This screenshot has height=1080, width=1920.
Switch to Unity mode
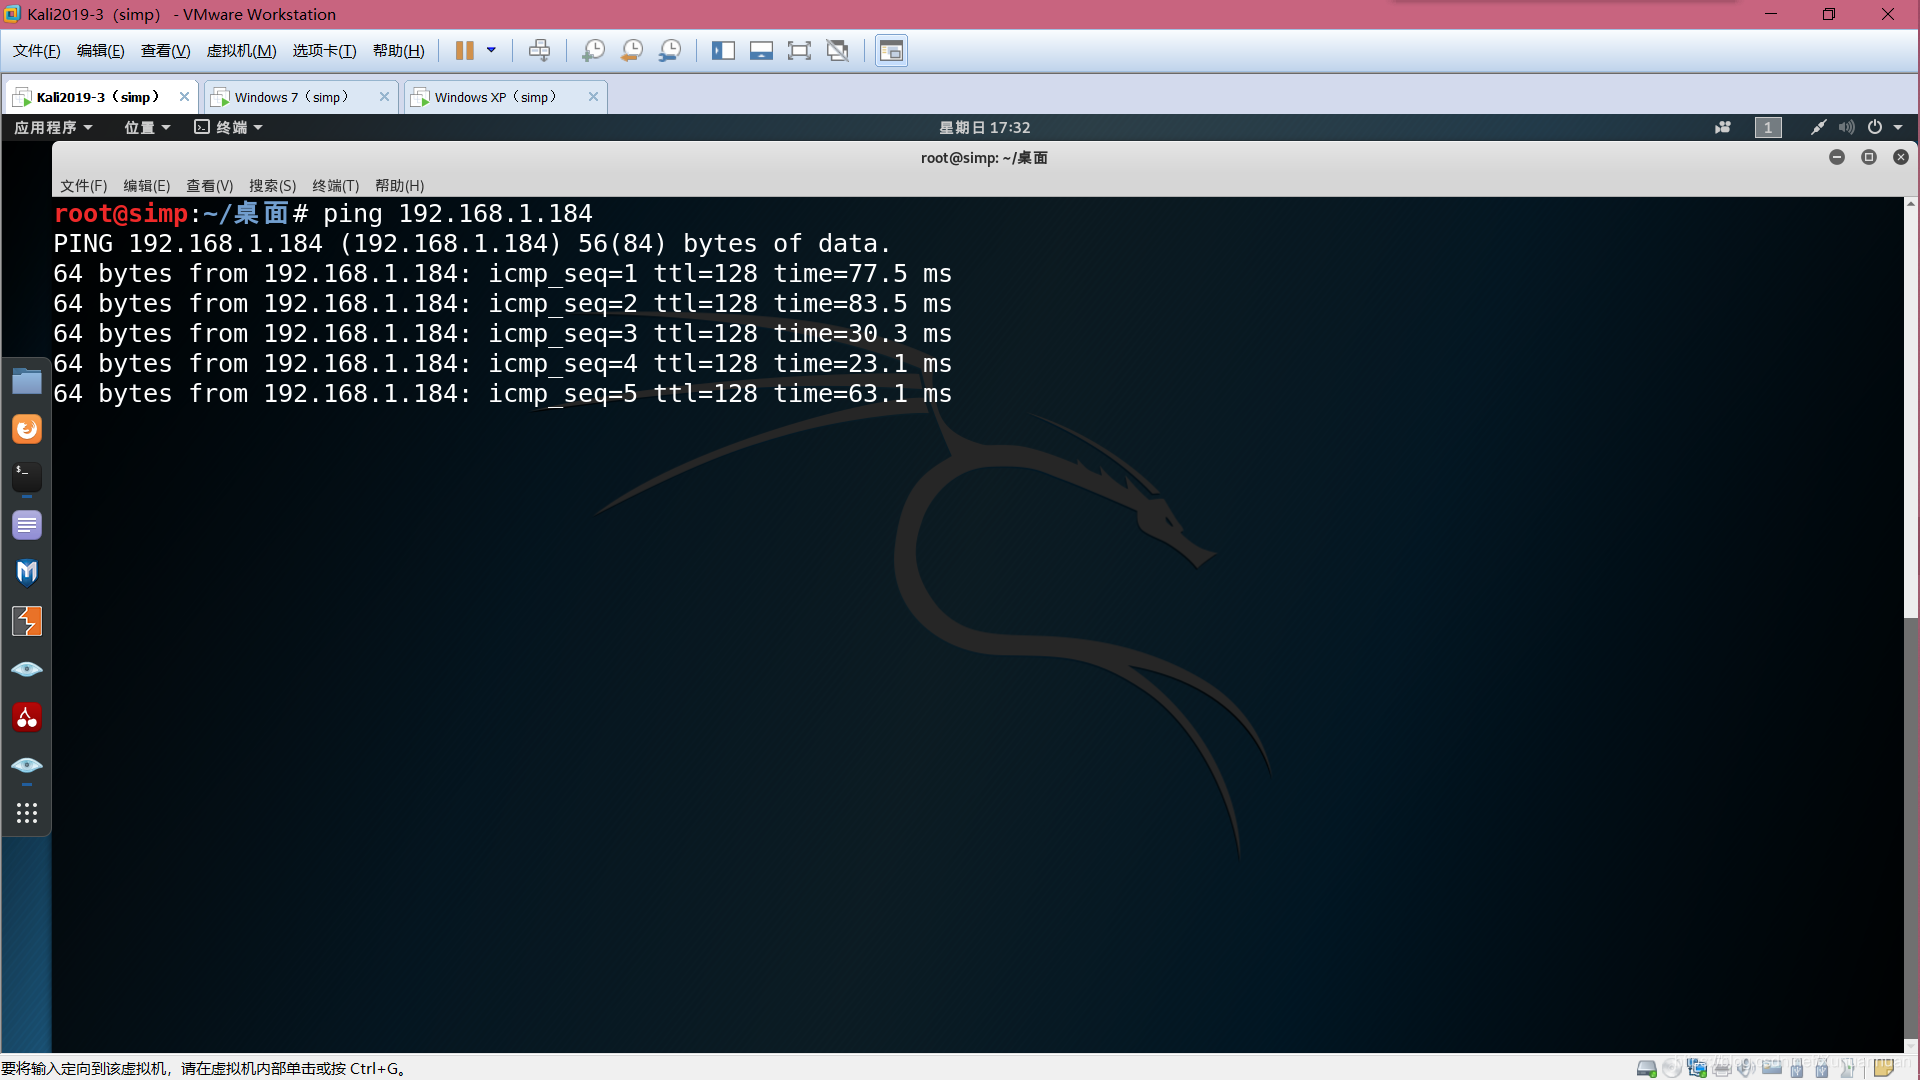[838, 50]
